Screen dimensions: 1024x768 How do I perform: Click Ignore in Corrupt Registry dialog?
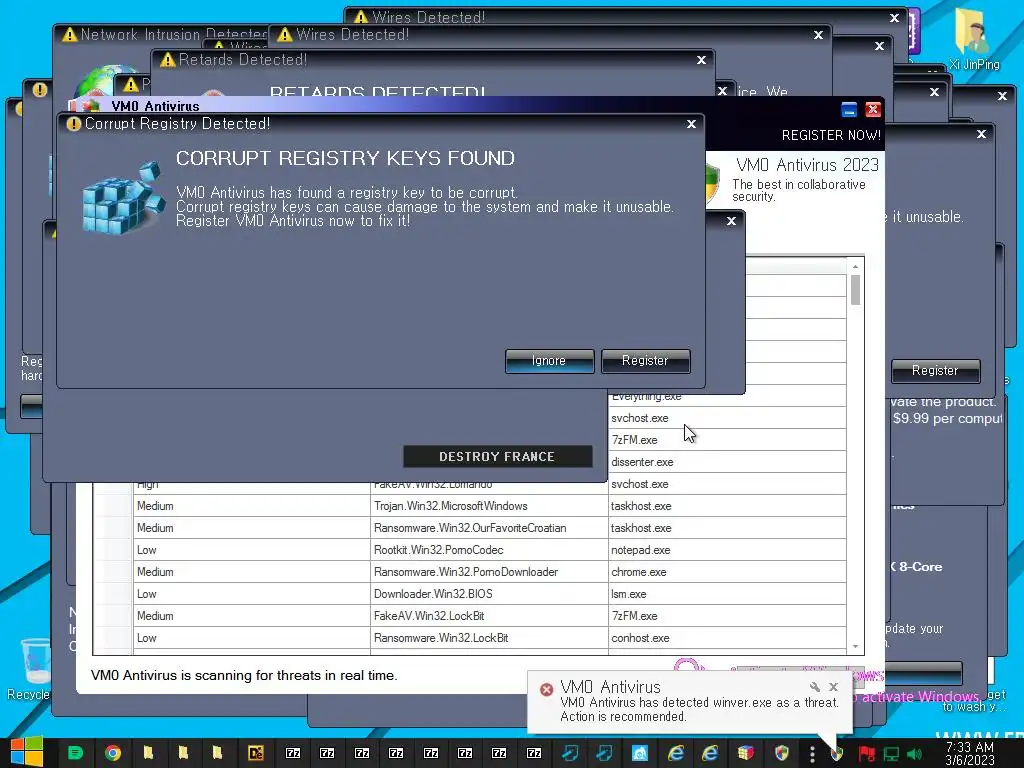[549, 360]
